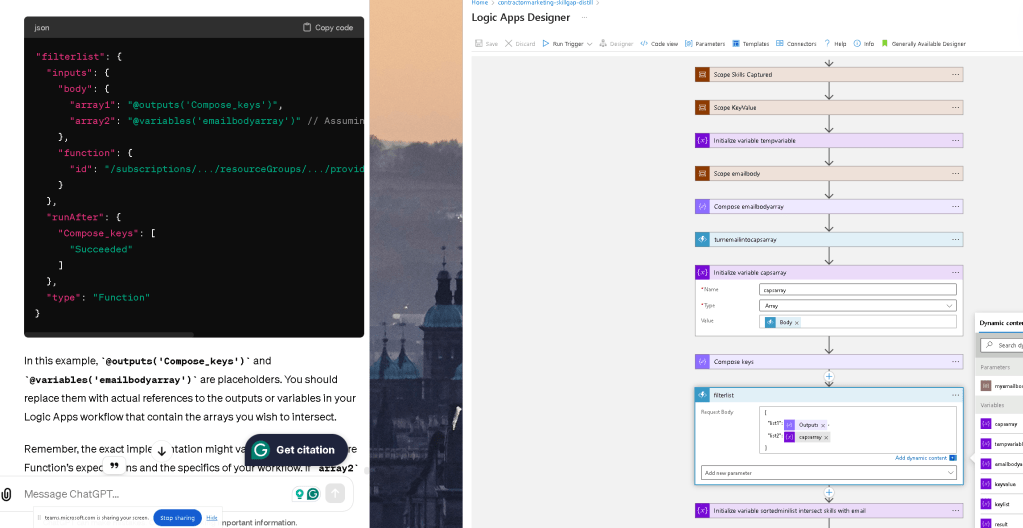This screenshot has width=1023, height=528.
Task: Select keylist variable in dynamic content
Action: [x=1001, y=505]
